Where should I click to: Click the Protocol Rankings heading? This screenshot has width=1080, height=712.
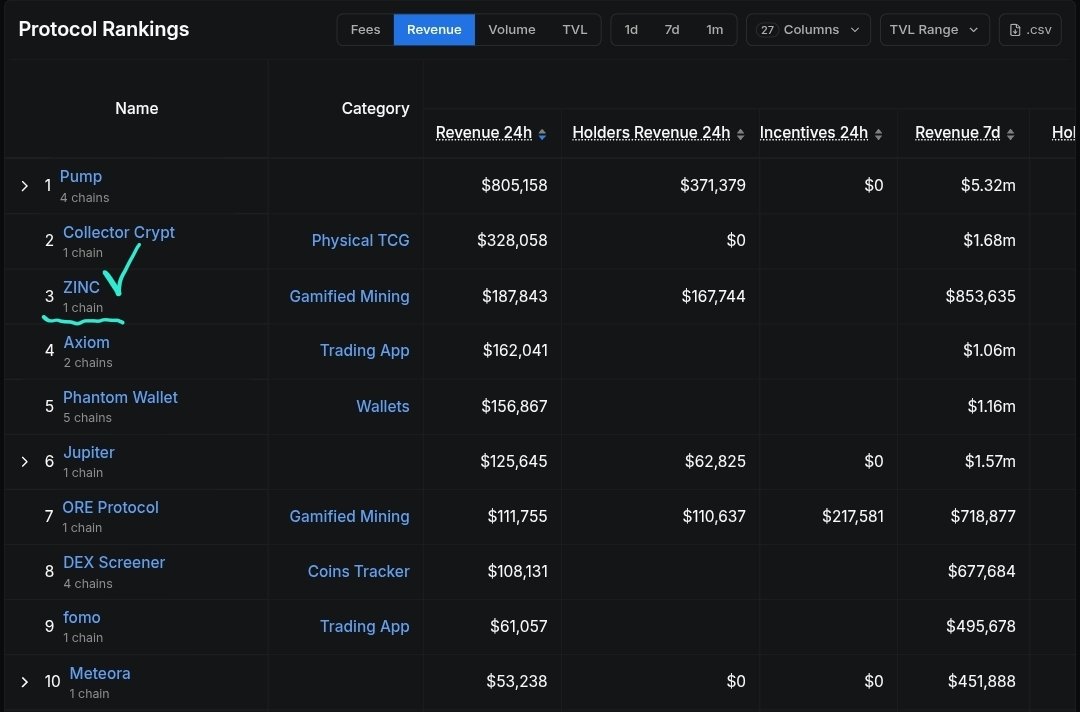click(103, 29)
